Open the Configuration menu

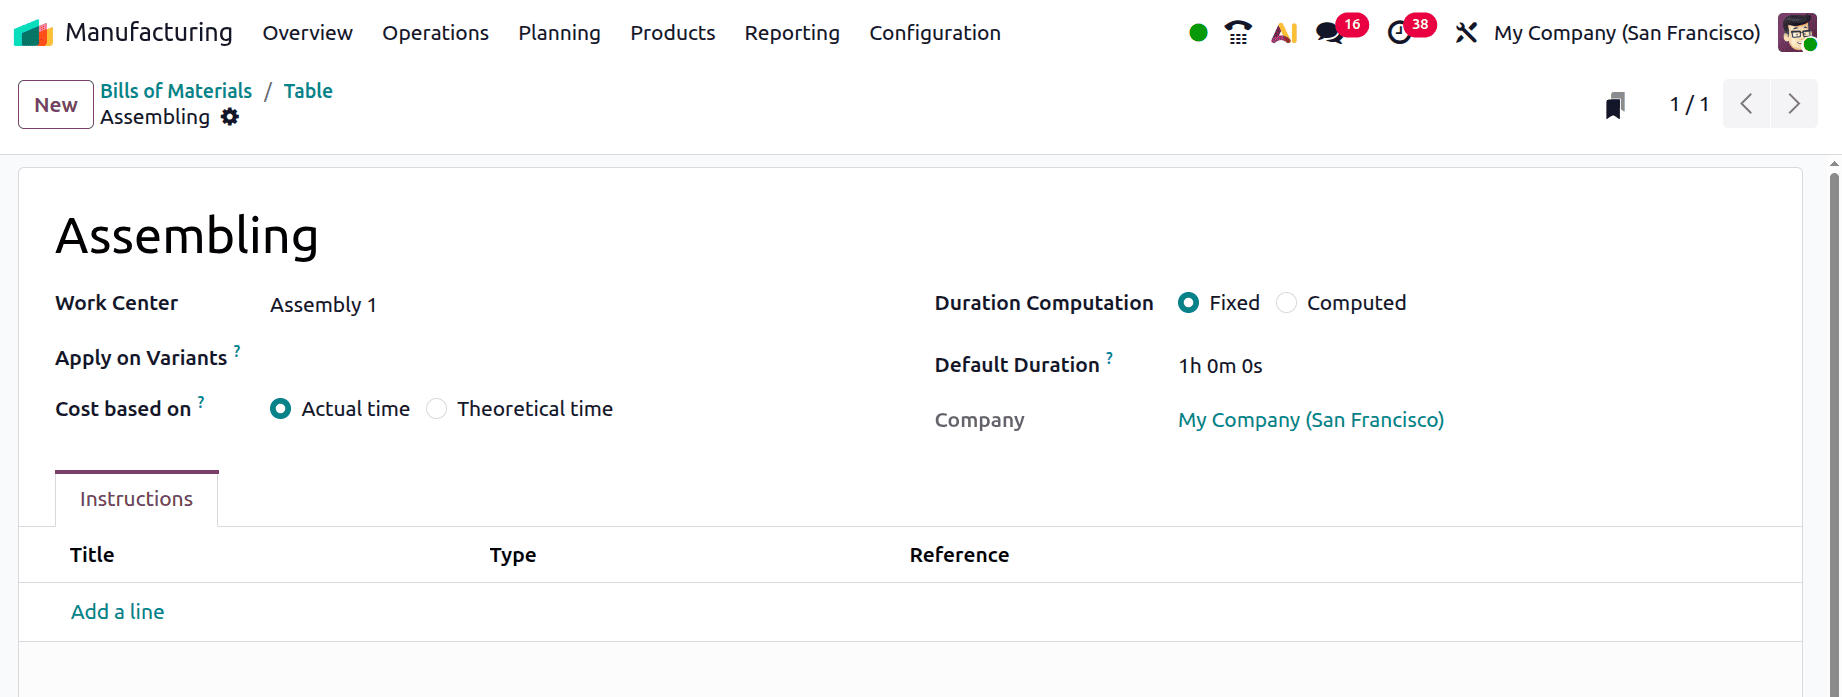pos(934,33)
